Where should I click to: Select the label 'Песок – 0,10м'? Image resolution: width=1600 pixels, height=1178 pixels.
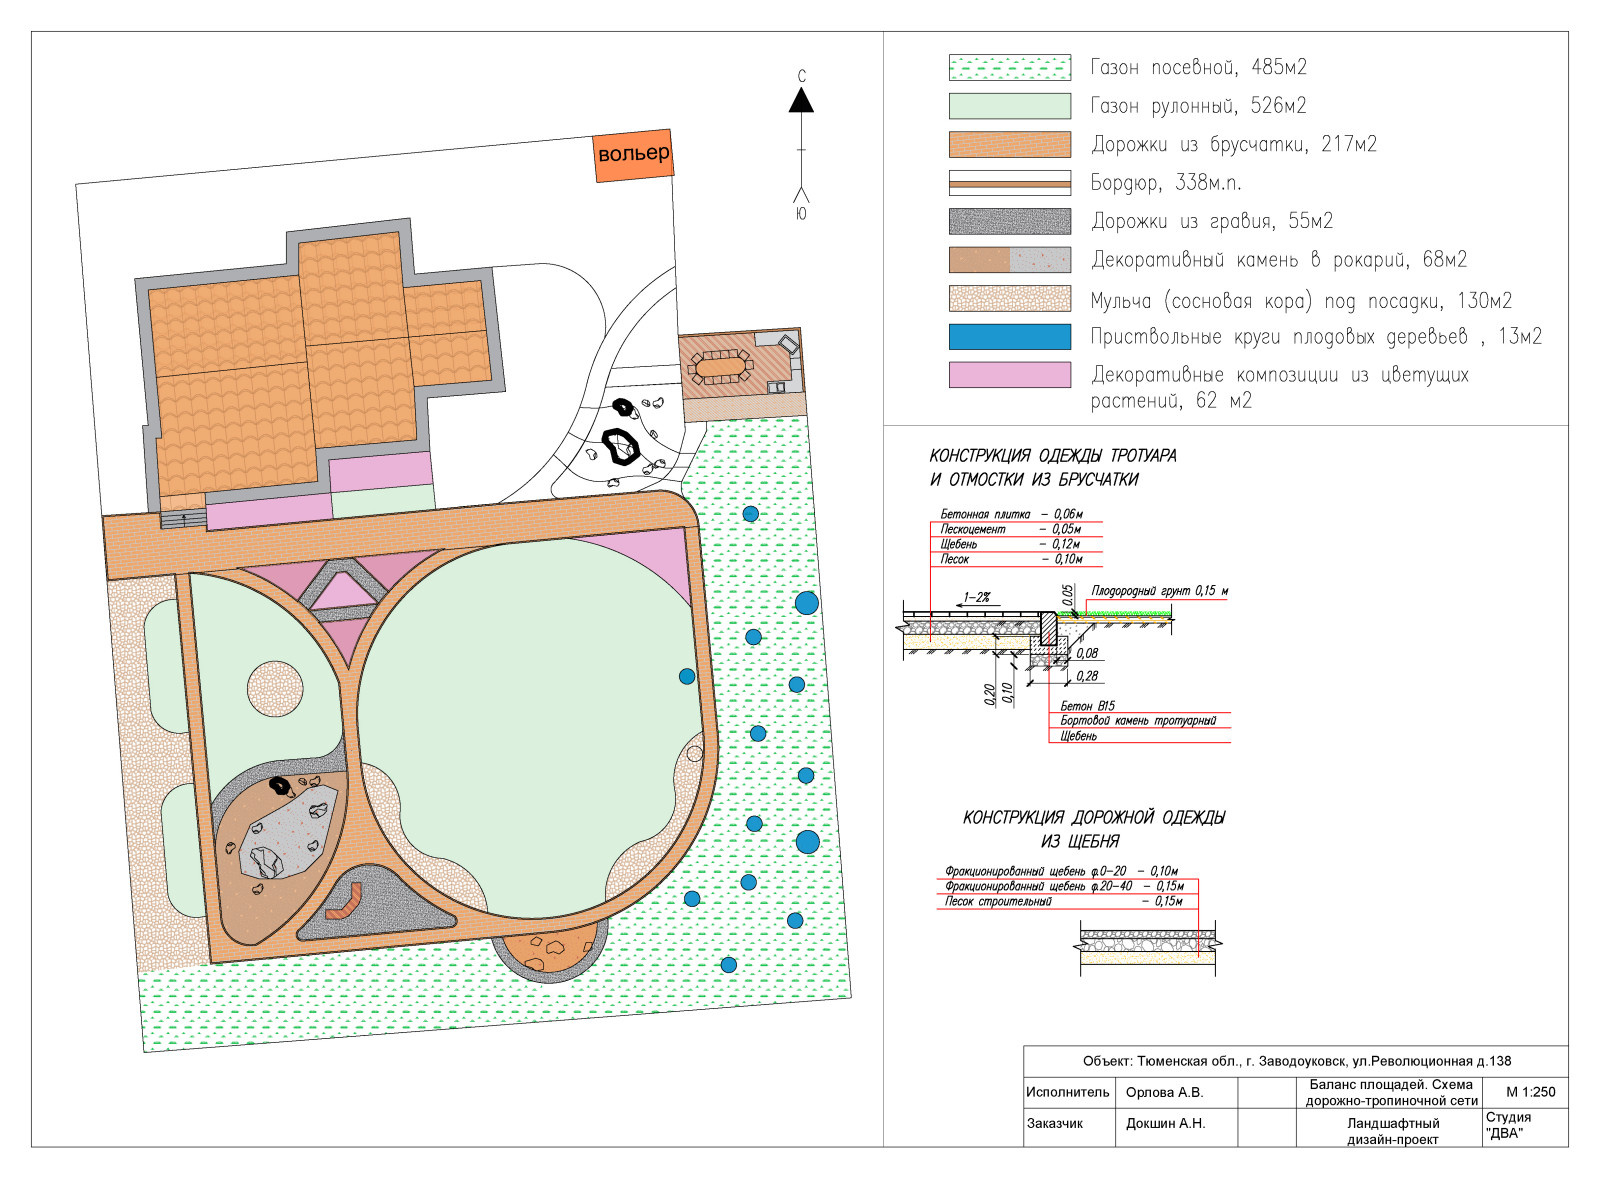(1011, 559)
